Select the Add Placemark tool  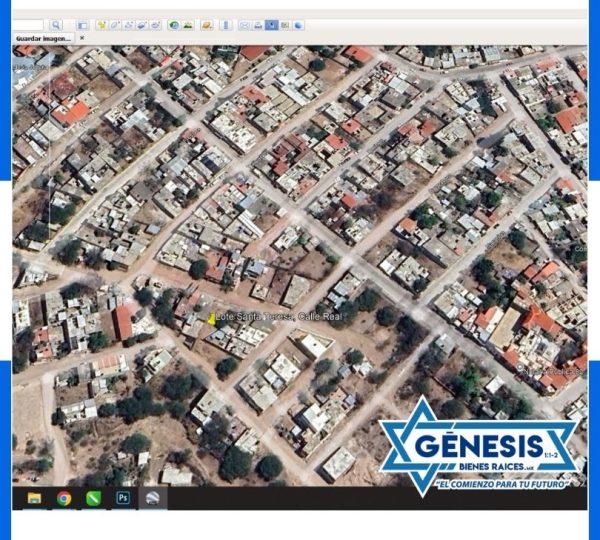pos(101,25)
